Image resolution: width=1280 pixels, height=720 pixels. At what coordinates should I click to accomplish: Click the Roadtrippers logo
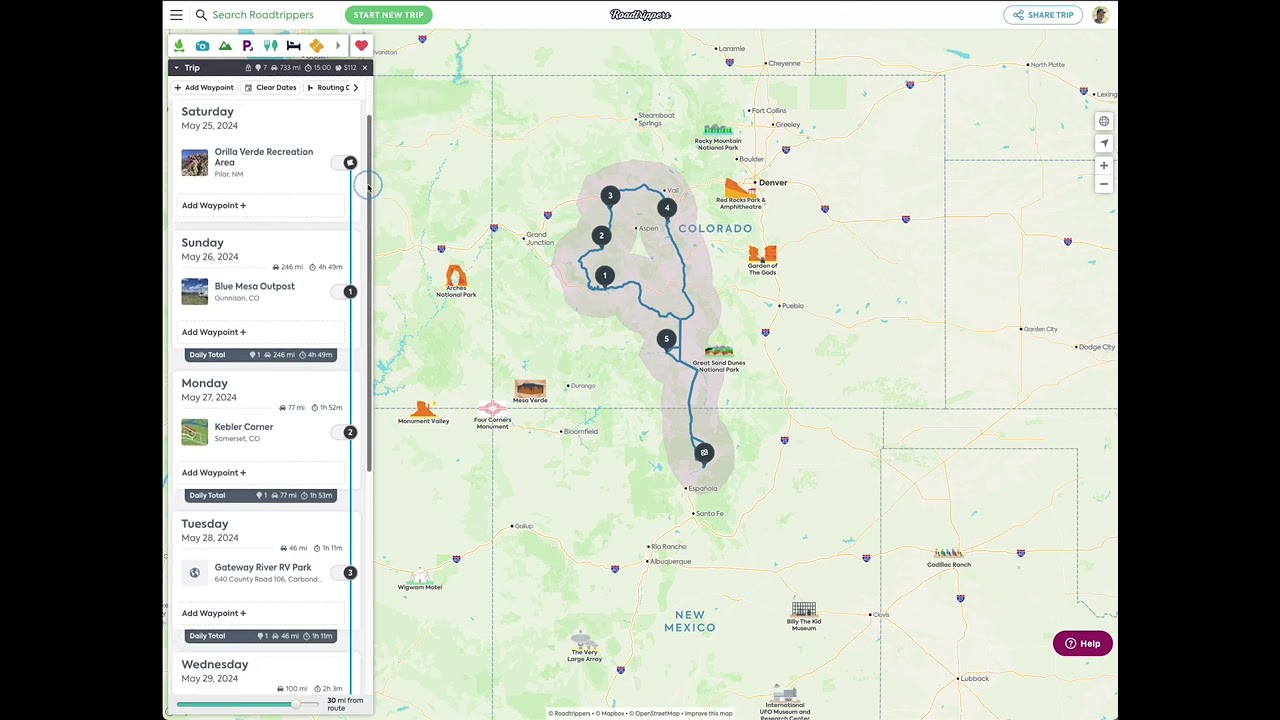click(641, 15)
